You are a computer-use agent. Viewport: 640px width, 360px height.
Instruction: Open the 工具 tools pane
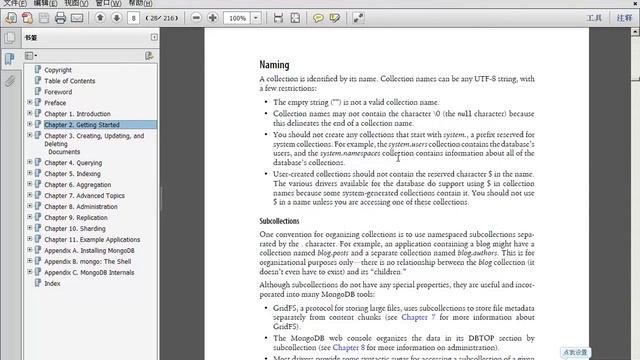594,18
